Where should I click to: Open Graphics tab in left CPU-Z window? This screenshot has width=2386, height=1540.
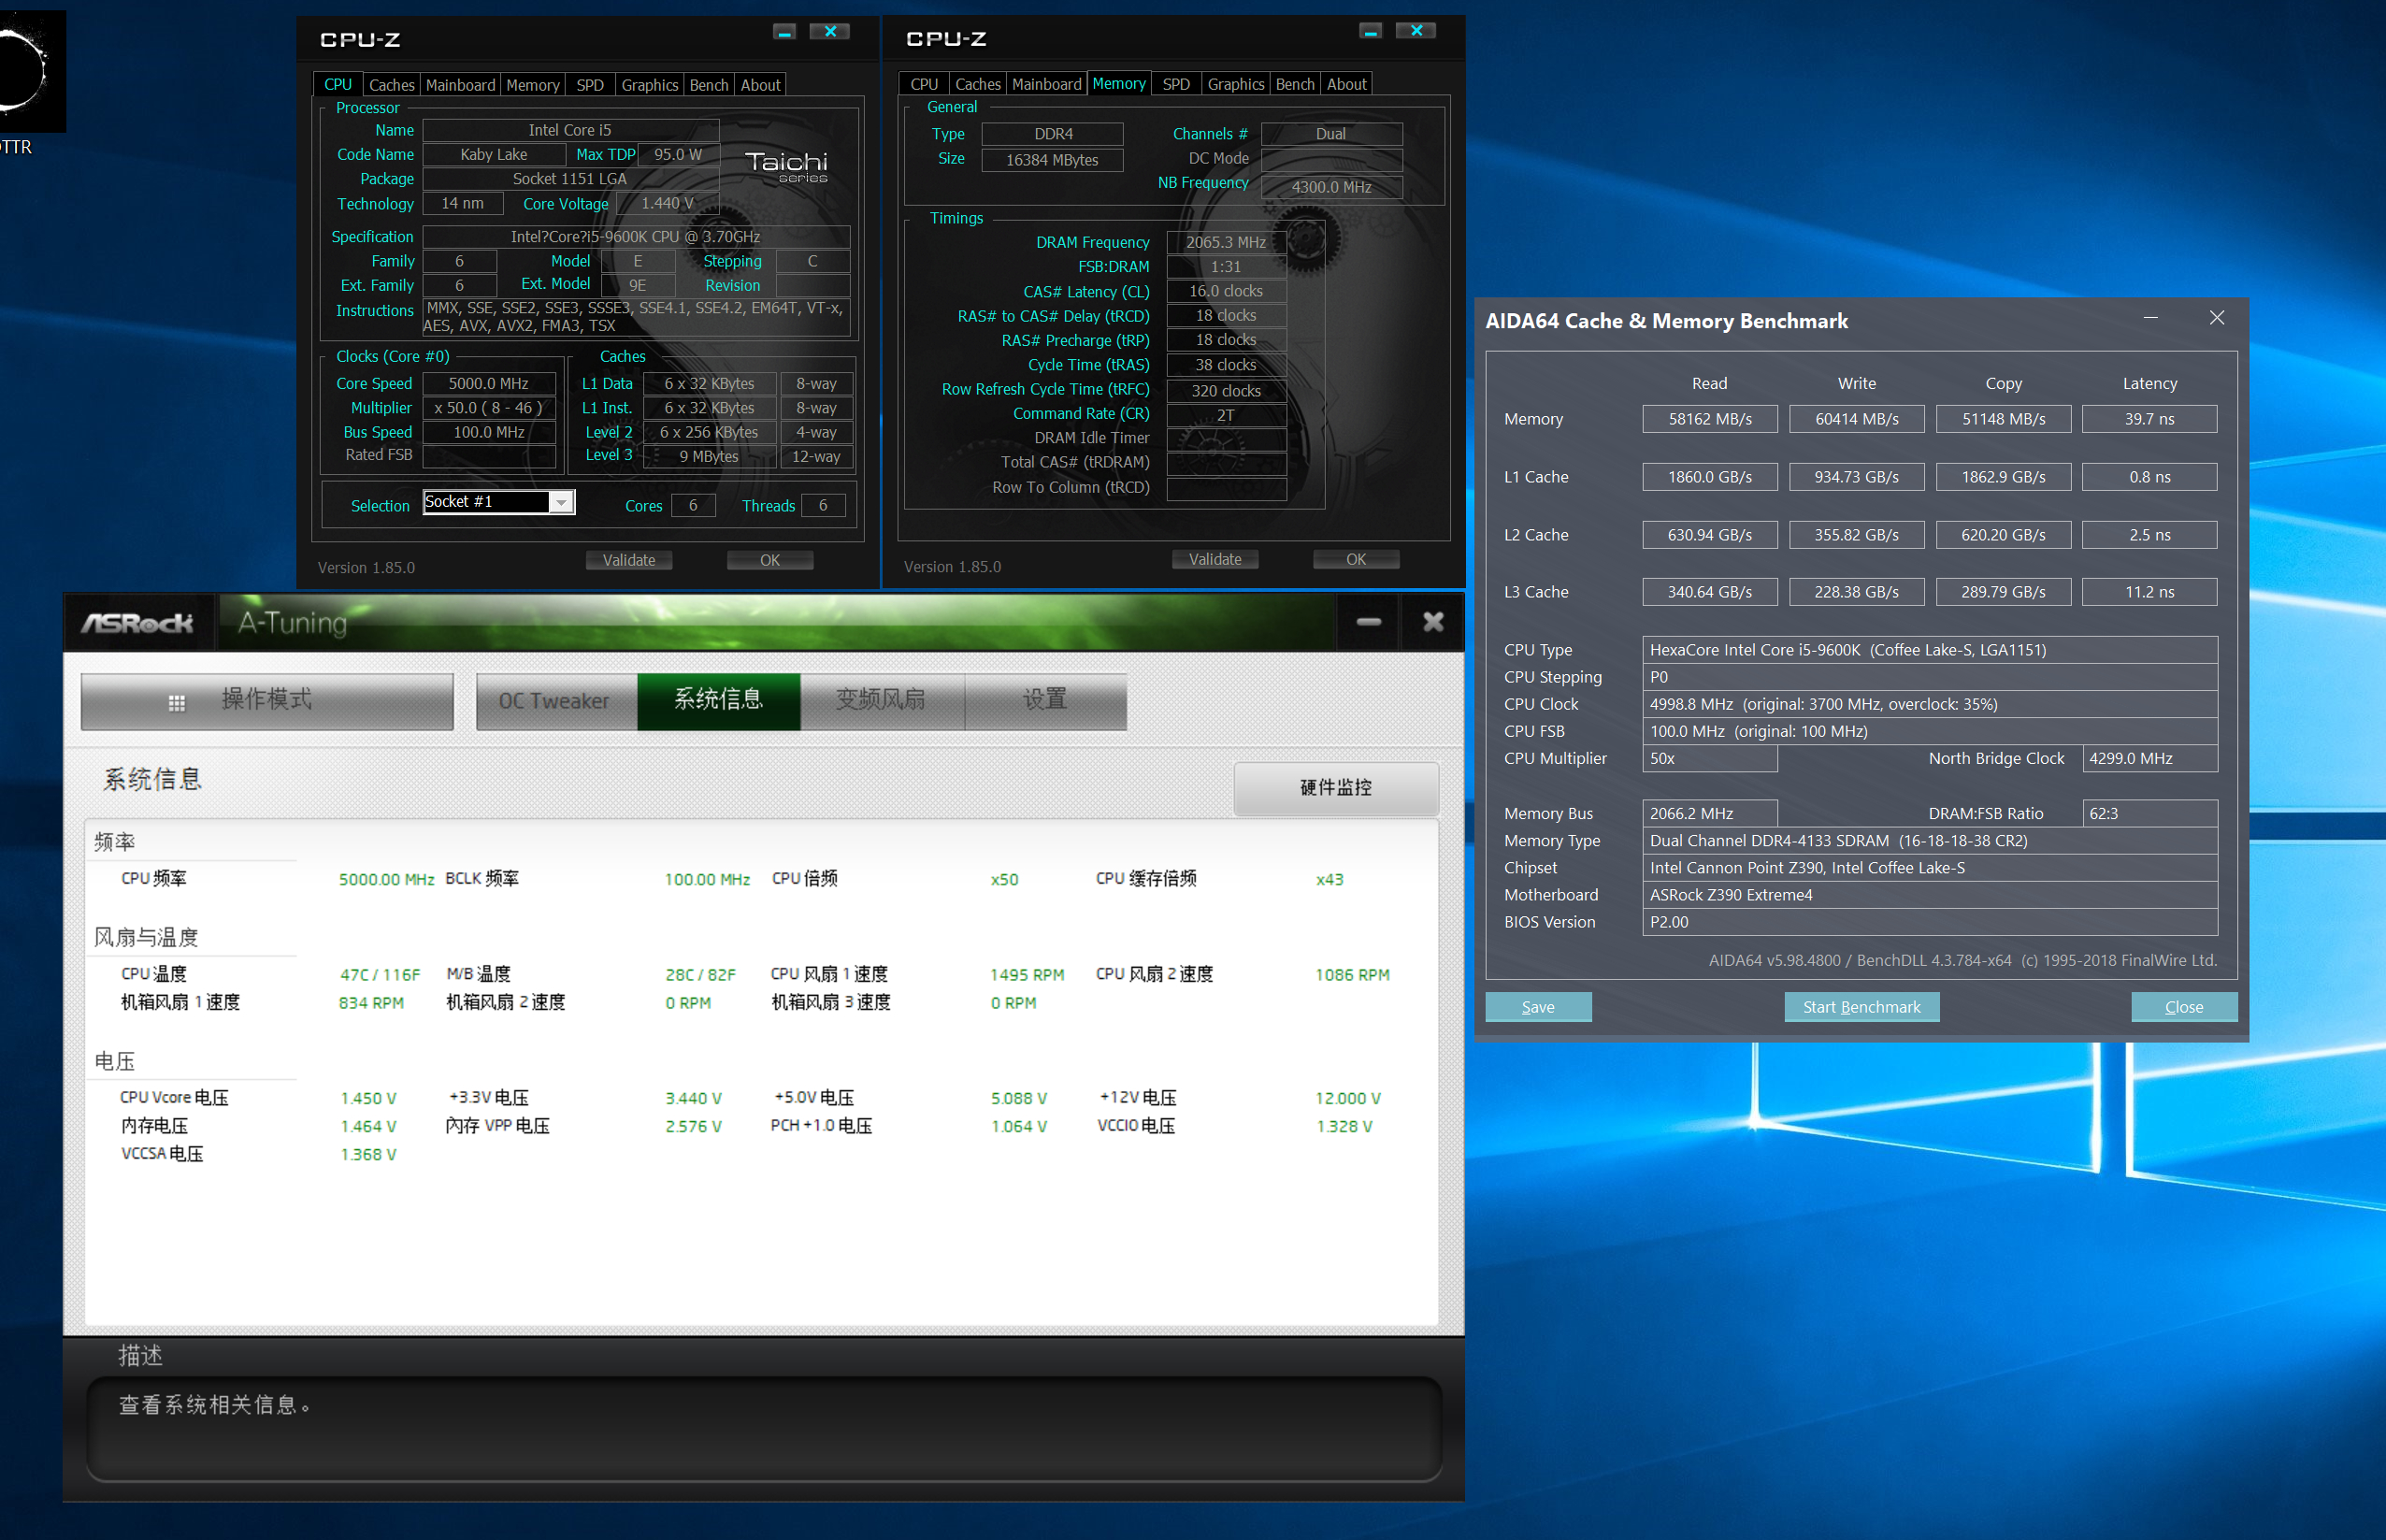(650, 85)
